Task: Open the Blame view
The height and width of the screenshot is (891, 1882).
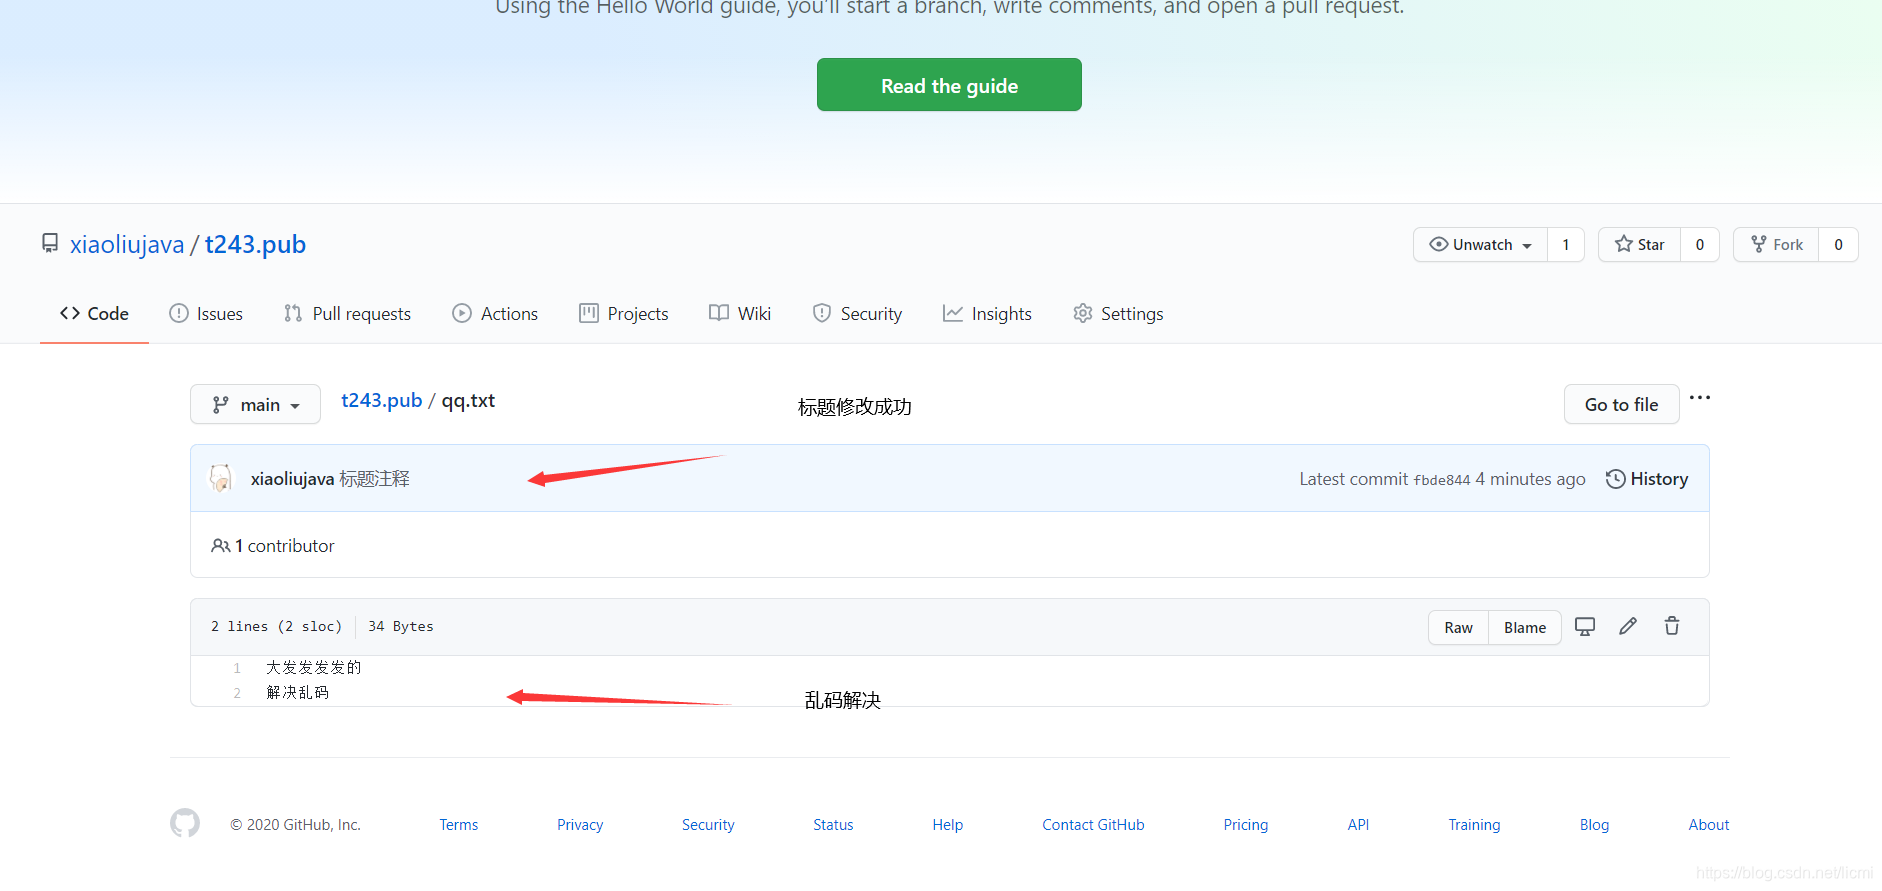Action: (1525, 627)
